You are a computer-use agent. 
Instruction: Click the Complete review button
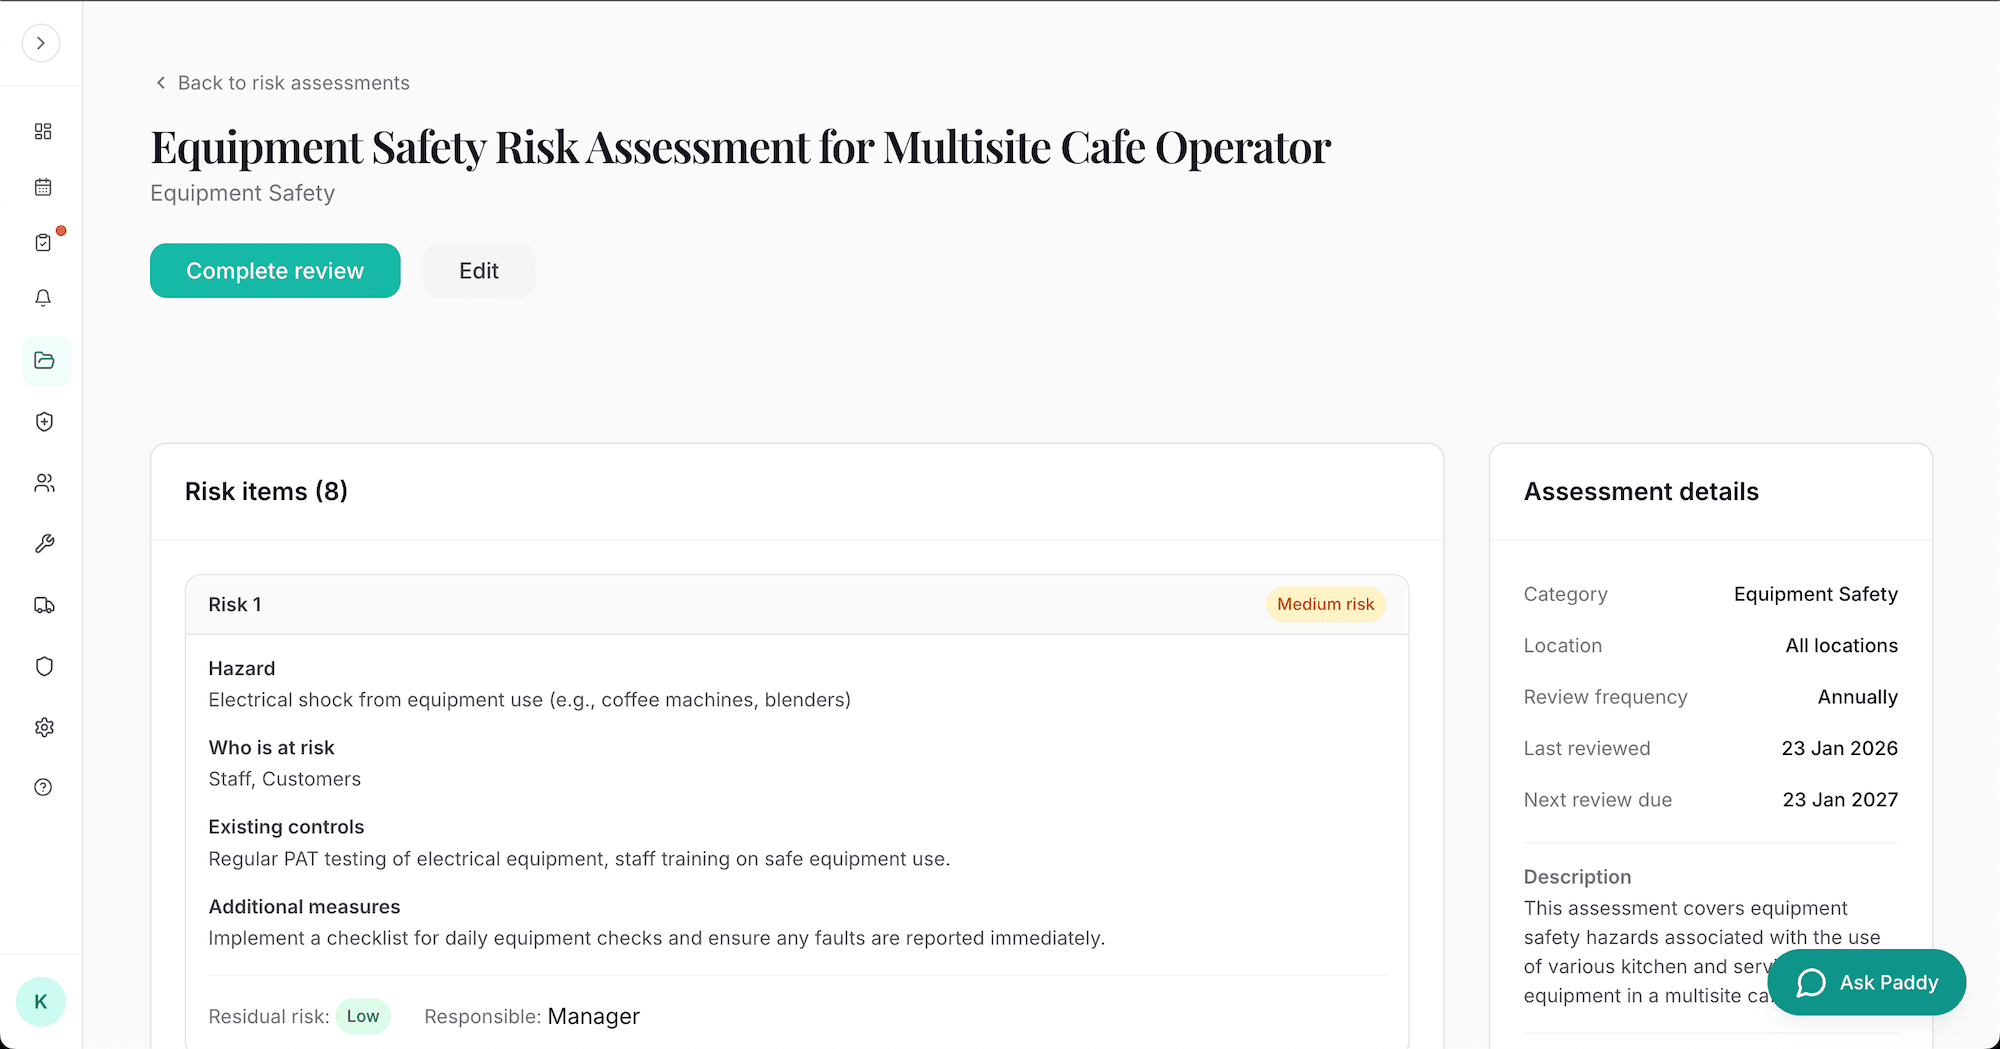274,270
